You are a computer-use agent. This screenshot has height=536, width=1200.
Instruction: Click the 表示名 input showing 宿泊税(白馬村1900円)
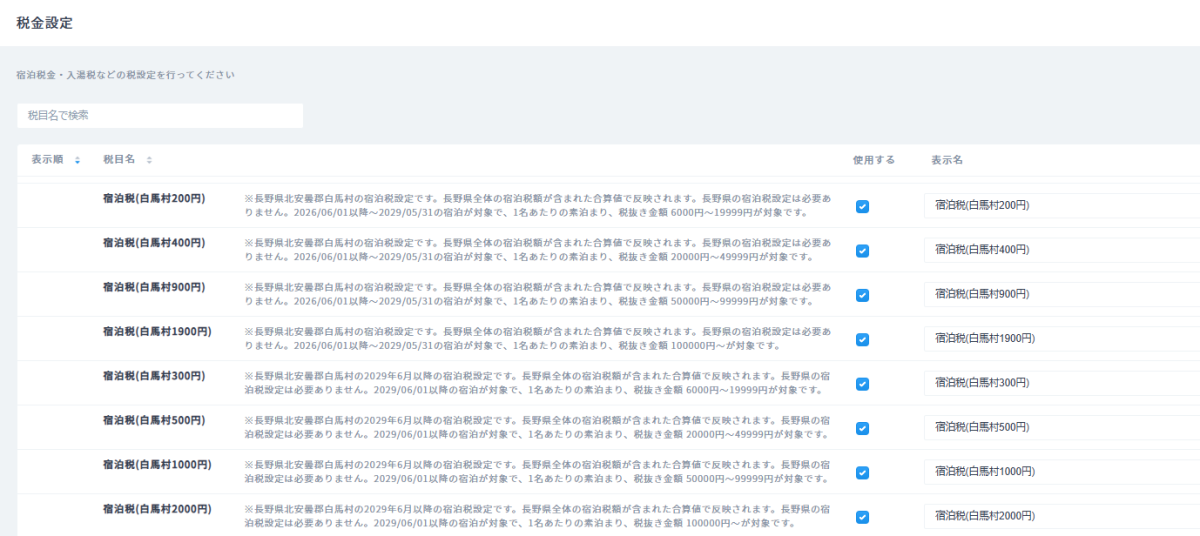[1060, 339]
